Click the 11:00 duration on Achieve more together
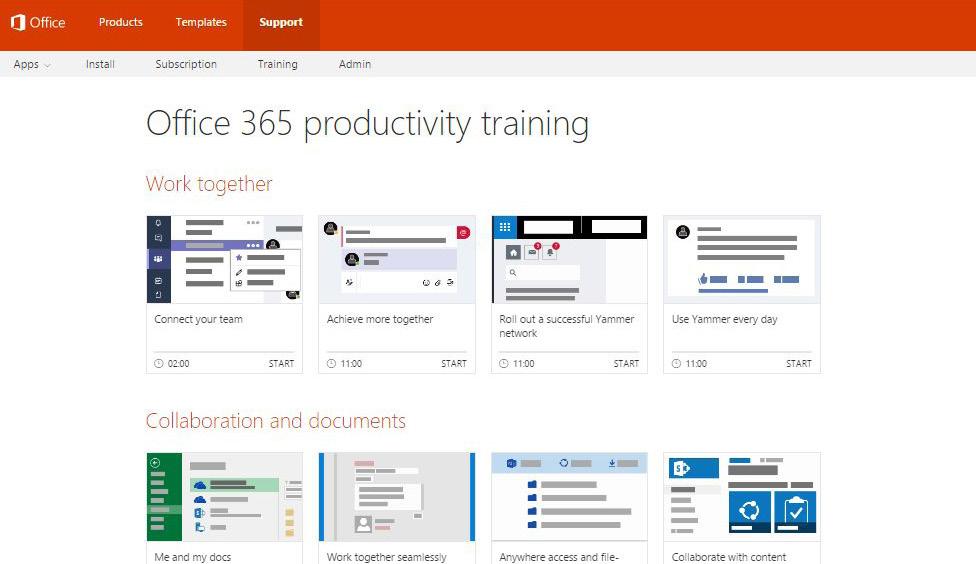 click(351, 364)
